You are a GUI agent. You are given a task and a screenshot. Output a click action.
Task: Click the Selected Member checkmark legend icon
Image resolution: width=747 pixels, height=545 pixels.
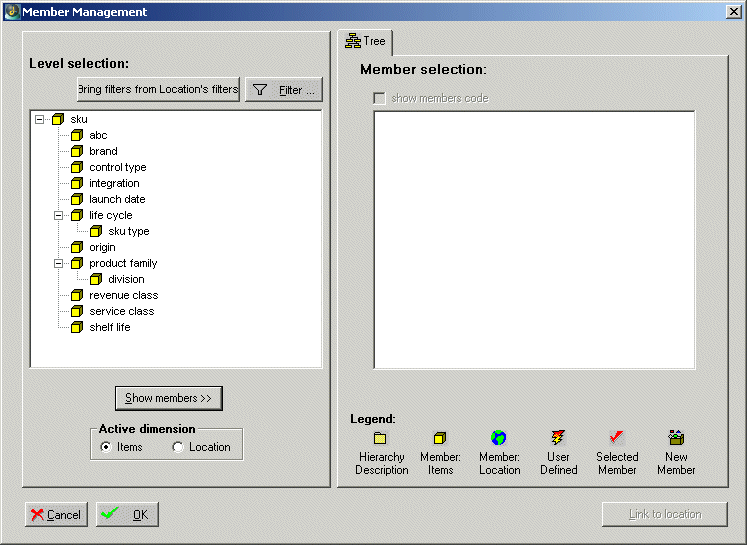616,437
